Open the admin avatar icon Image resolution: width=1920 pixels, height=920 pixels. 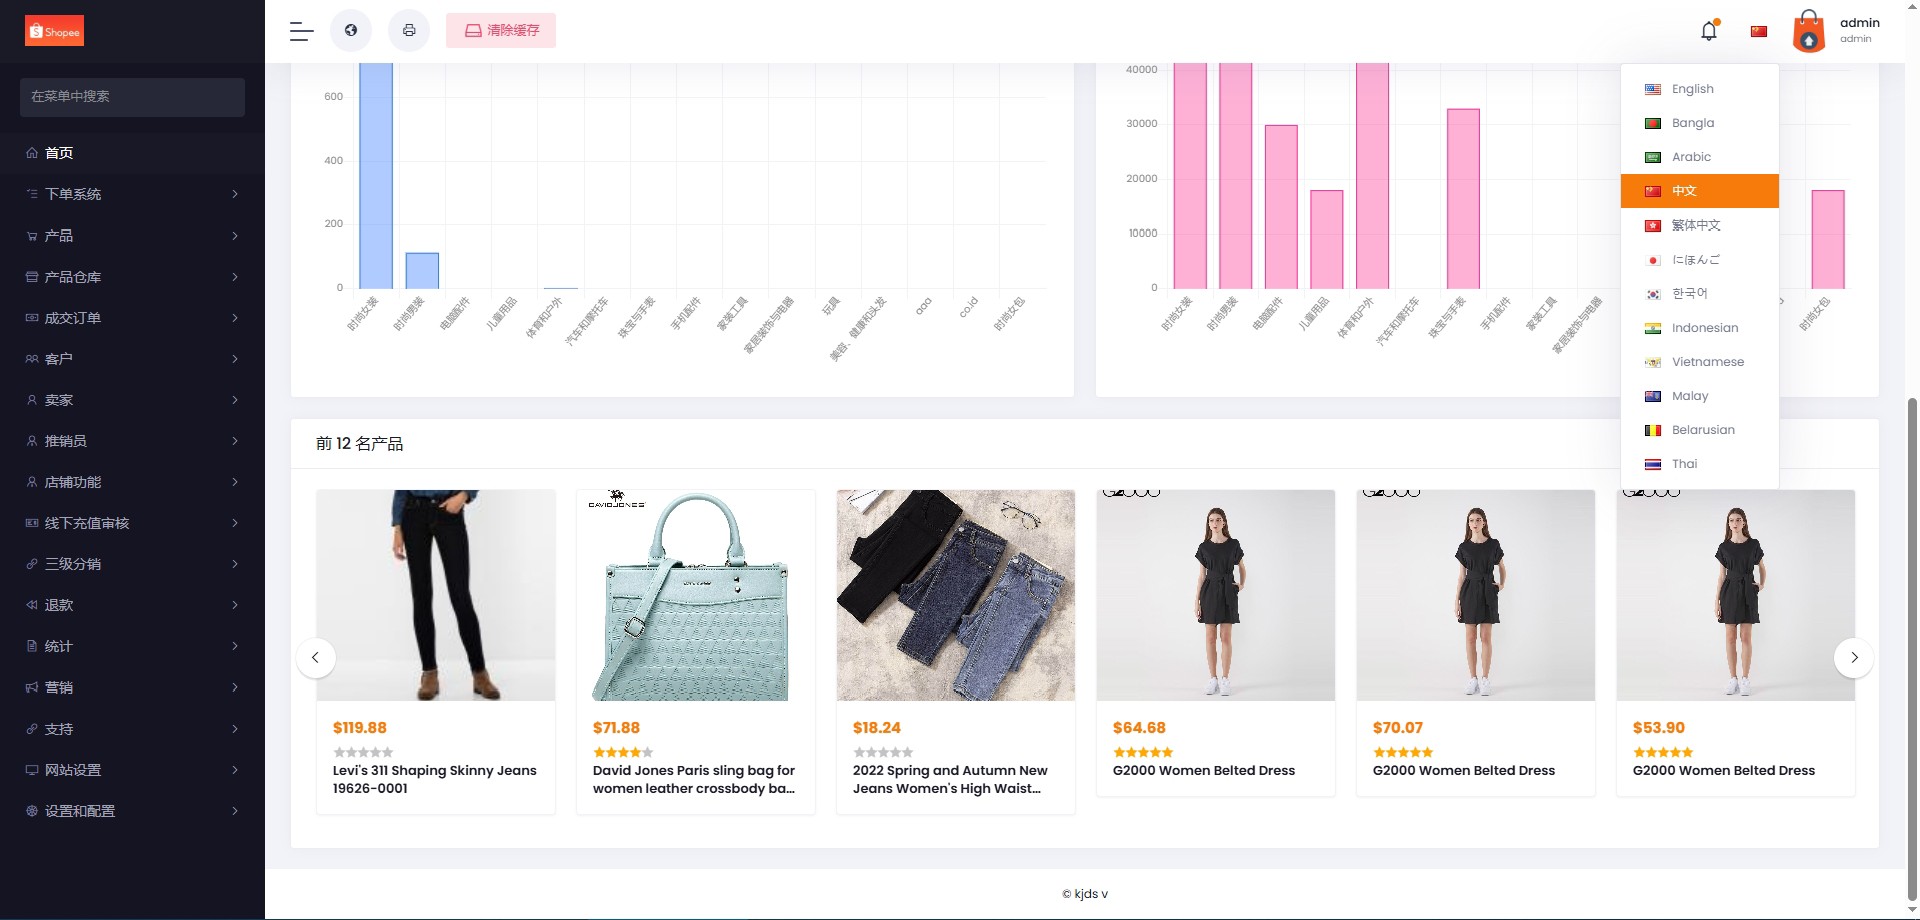click(1809, 31)
